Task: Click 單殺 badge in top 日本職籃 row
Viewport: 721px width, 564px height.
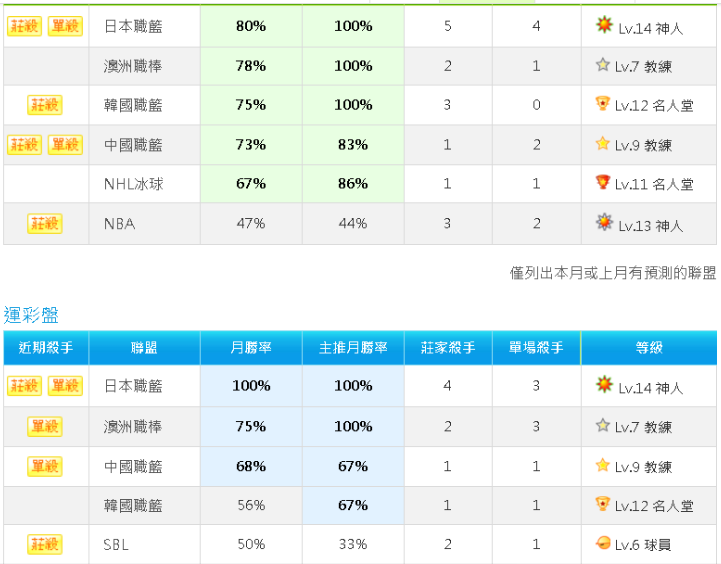Action: [65, 26]
